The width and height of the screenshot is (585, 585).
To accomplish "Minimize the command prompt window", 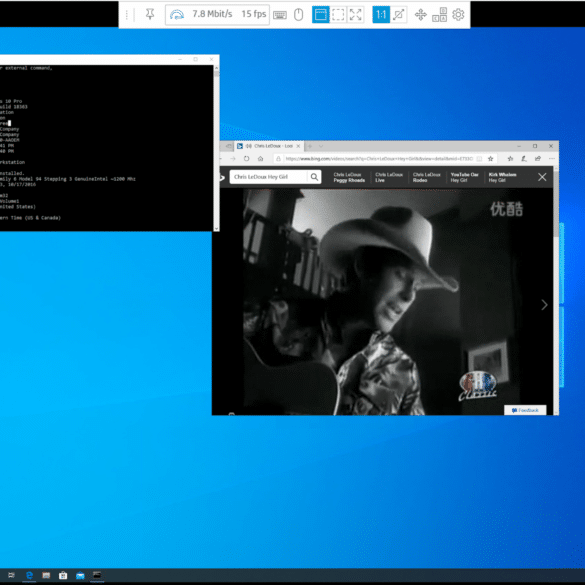I will 180,59.
